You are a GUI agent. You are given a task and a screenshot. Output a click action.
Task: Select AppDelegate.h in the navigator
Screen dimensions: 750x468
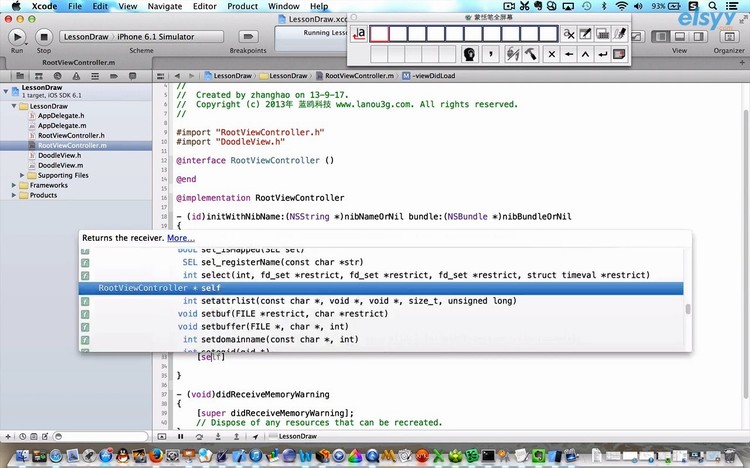(x=61, y=115)
